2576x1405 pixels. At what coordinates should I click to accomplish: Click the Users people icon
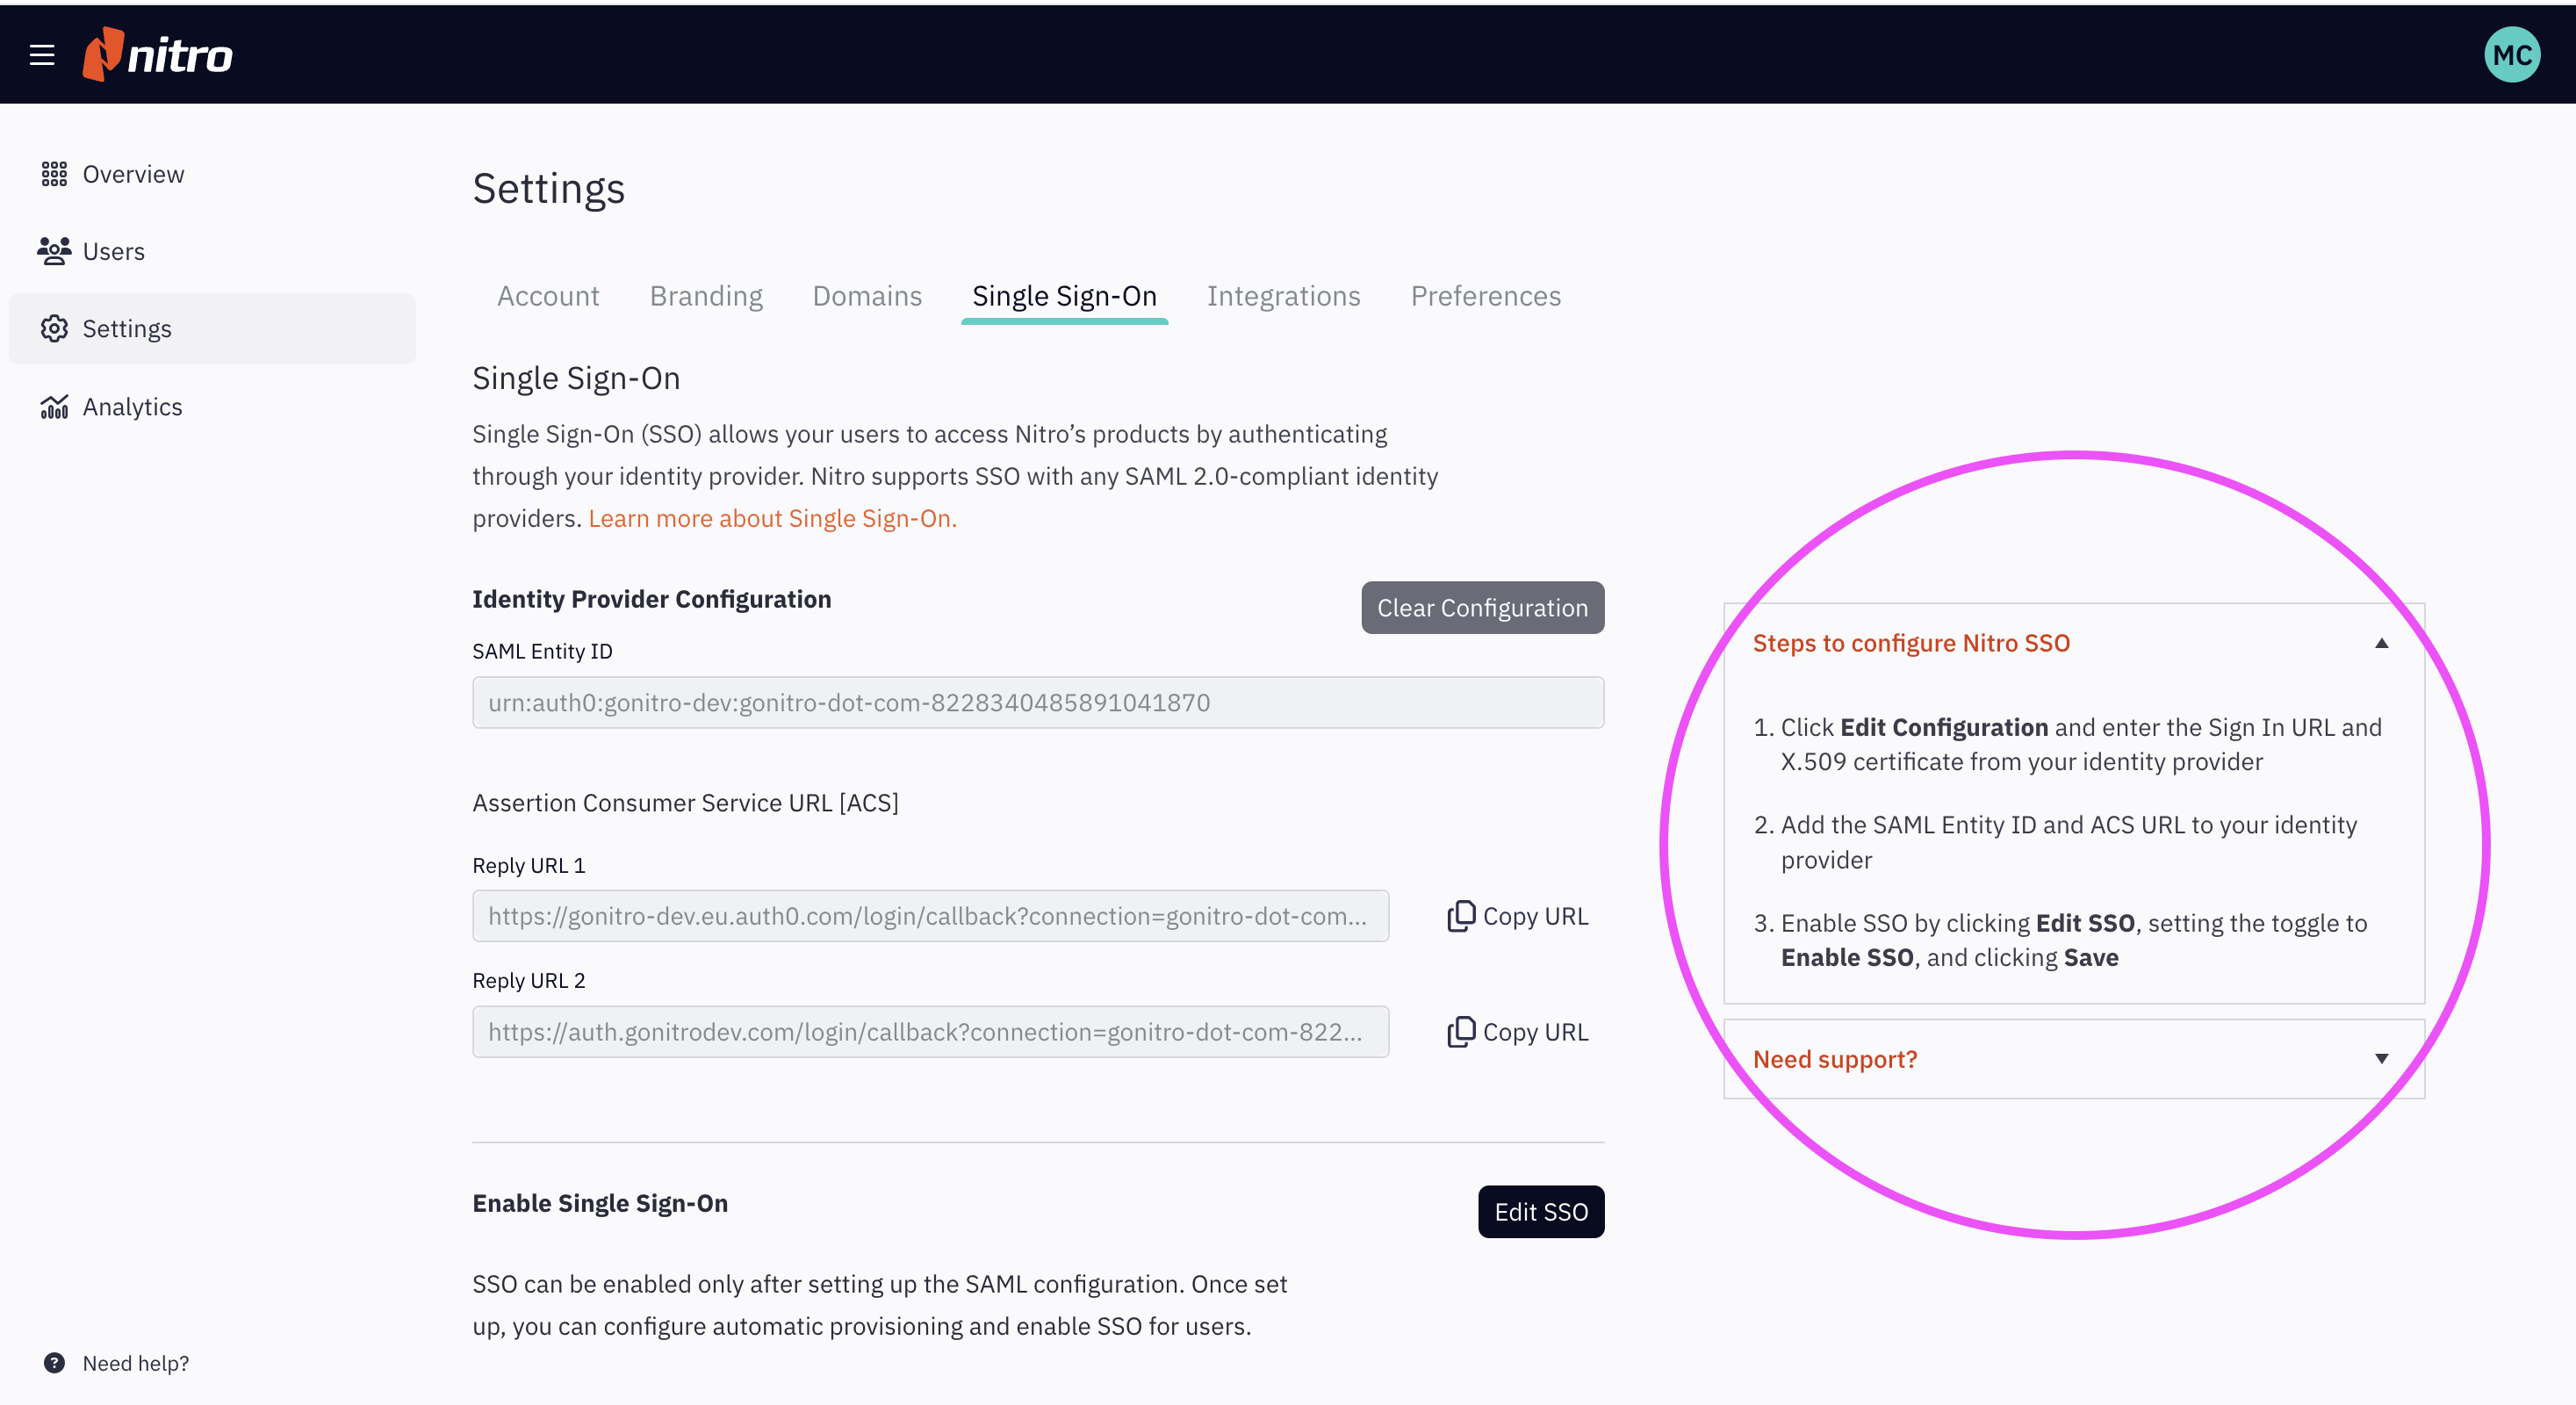point(54,251)
